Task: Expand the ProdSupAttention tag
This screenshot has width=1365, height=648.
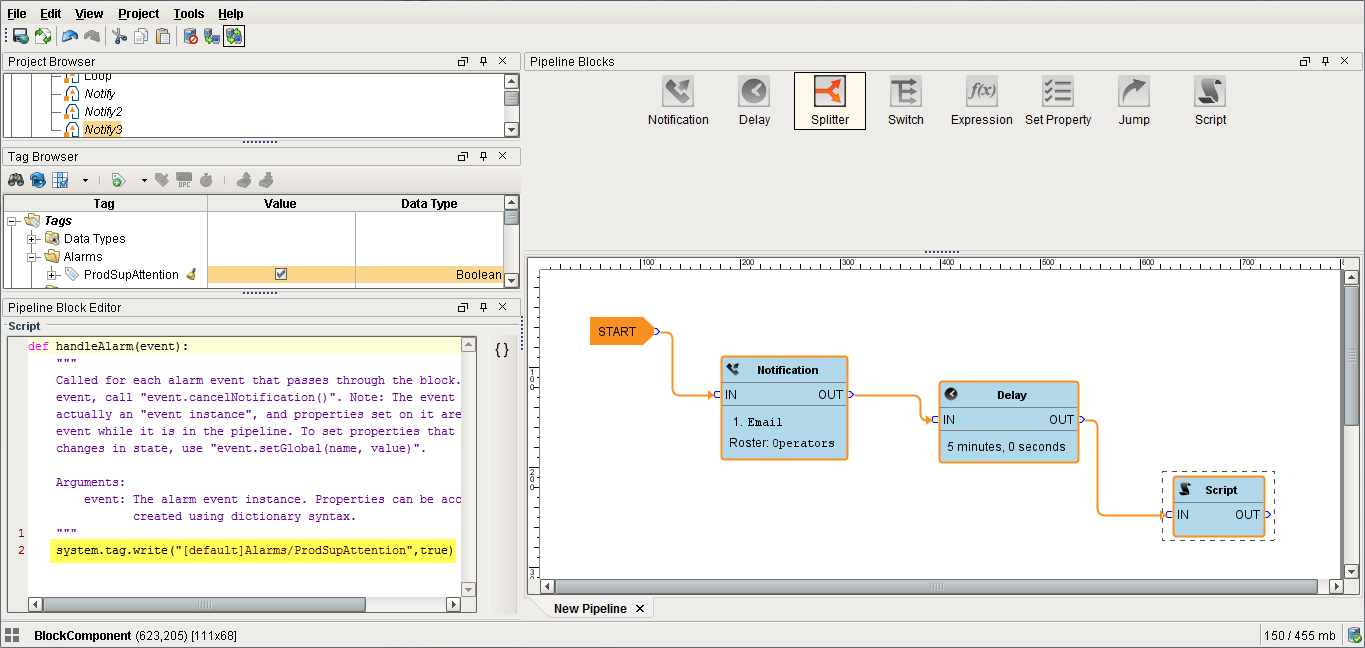Action: (52, 275)
